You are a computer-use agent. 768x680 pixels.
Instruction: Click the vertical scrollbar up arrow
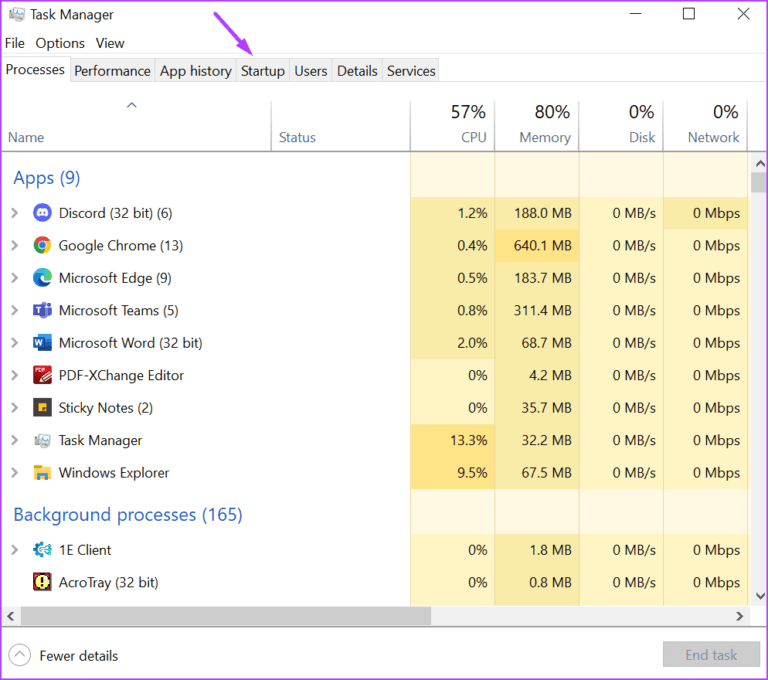pyautogui.click(x=760, y=164)
